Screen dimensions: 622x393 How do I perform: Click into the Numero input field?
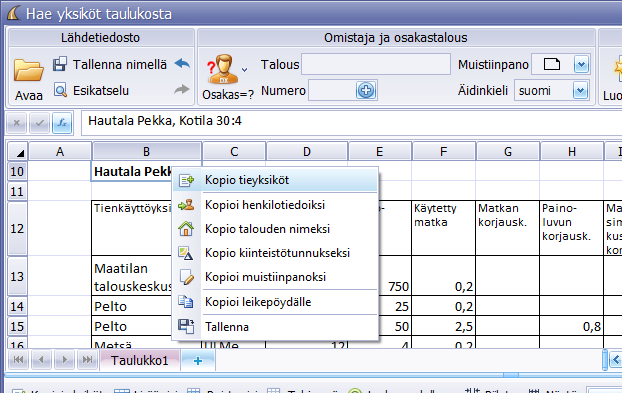tap(332, 90)
